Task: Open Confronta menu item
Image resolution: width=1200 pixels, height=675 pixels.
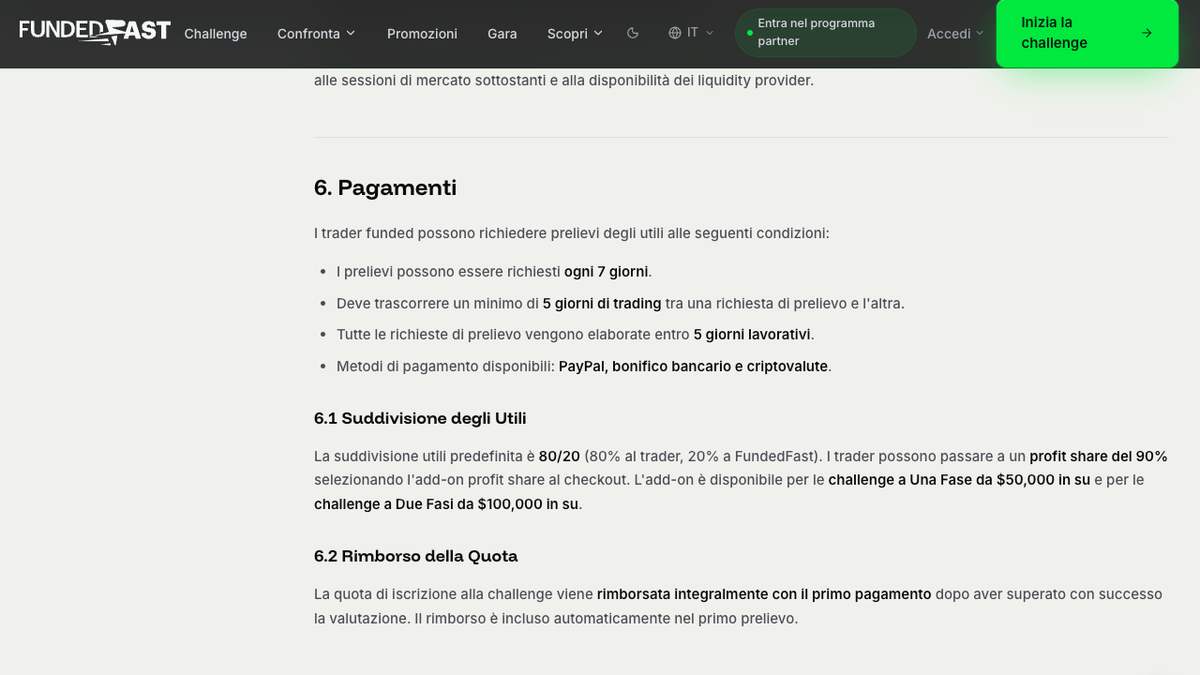Action: point(316,33)
